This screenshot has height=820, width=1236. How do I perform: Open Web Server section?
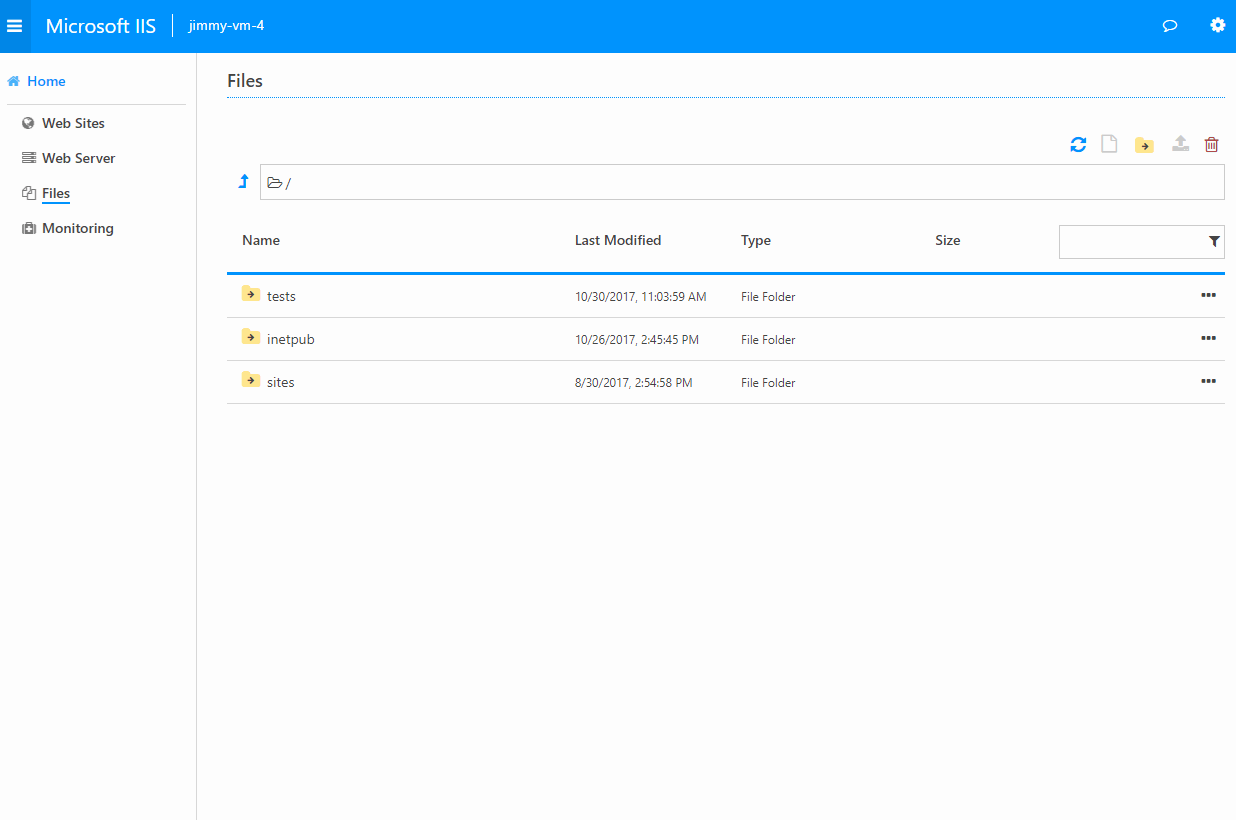78,158
